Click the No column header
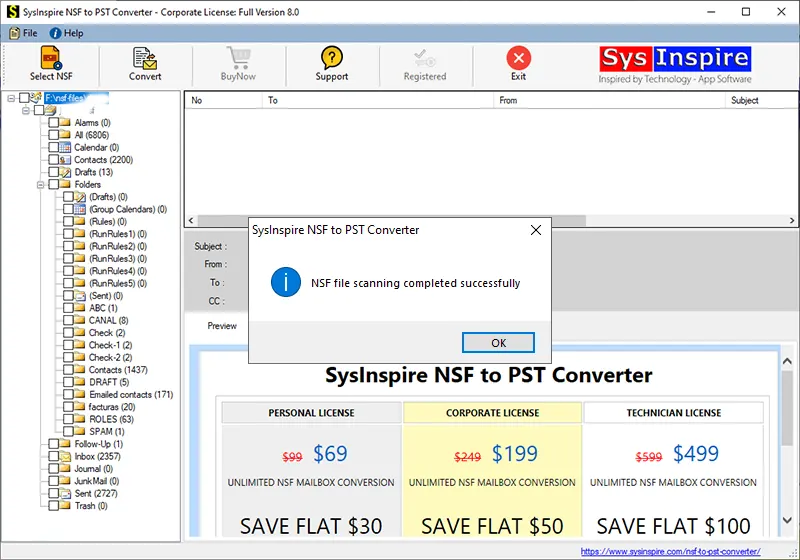800x560 pixels. pyautogui.click(x=223, y=100)
